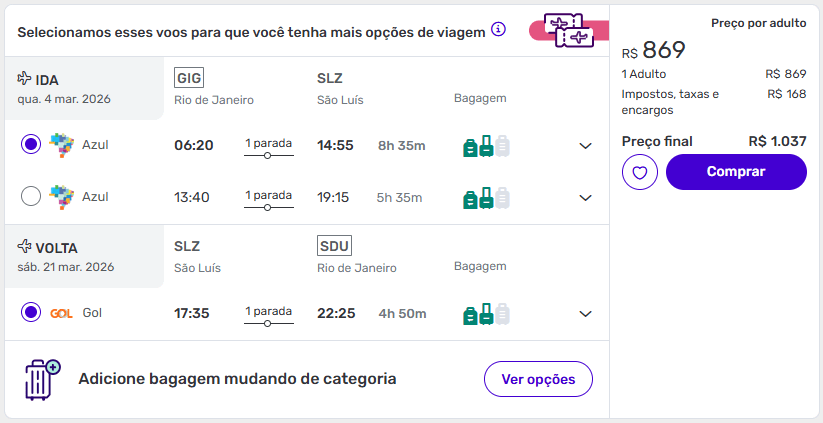This screenshot has height=423, width=823.
Task: Click the 1 parada link on Gol flight
Action: click(x=269, y=312)
